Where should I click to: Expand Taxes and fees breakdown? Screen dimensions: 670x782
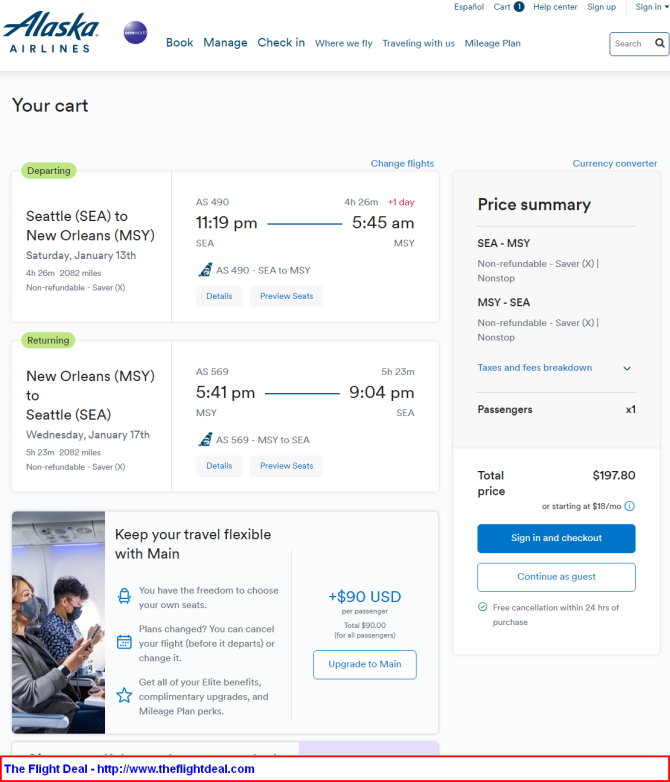[554, 368]
